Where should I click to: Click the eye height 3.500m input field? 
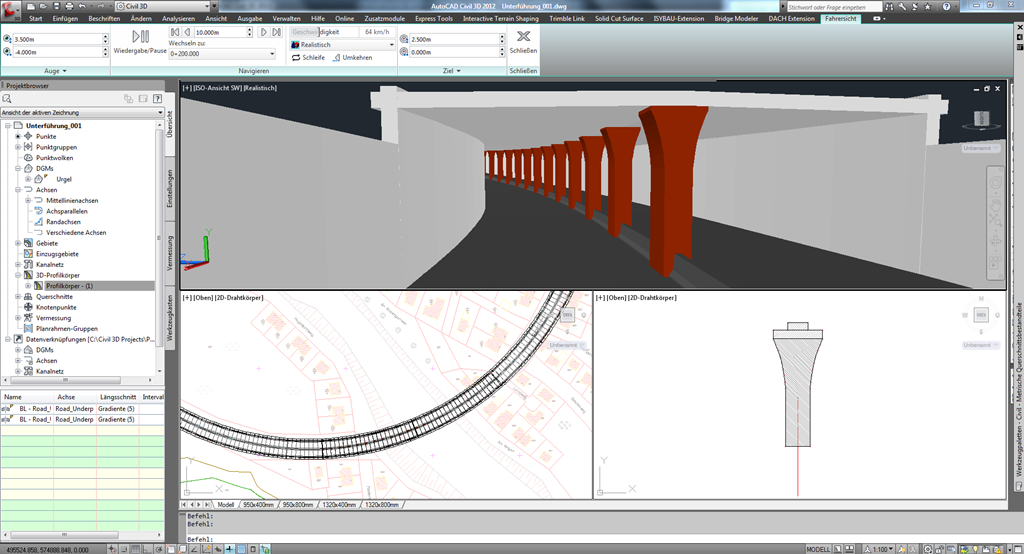(x=56, y=39)
